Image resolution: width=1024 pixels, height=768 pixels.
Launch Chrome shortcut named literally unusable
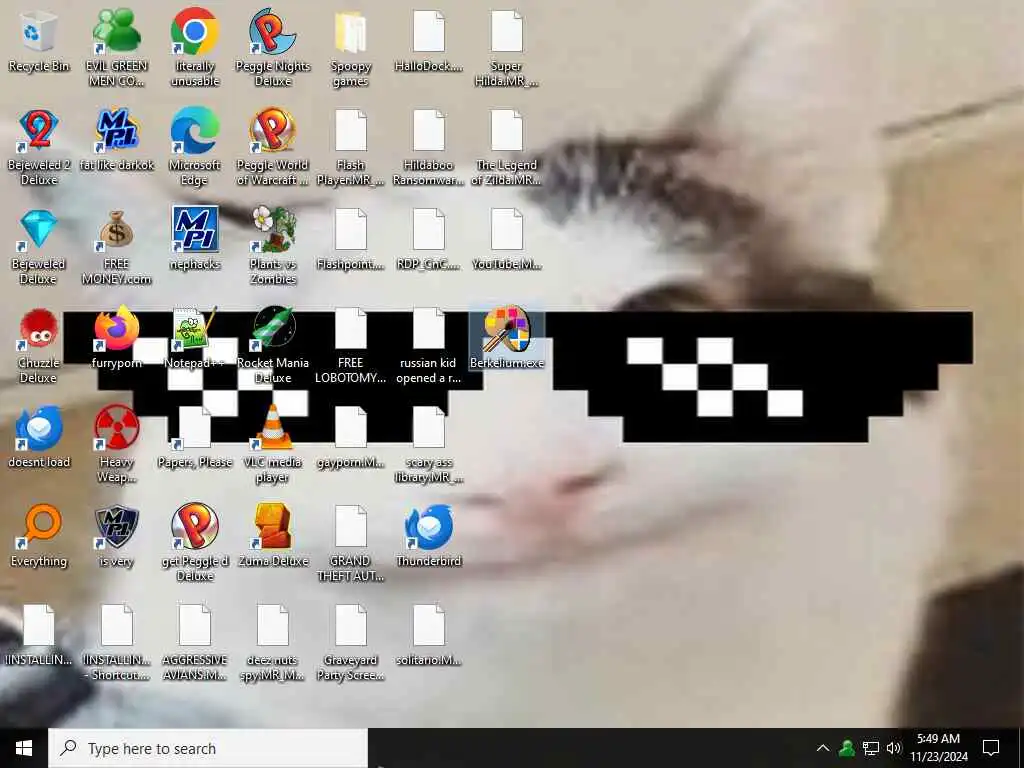coord(195,48)
